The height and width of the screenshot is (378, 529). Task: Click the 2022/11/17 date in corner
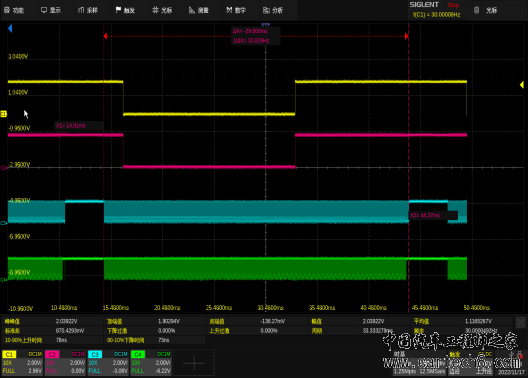tap(511, 372)
